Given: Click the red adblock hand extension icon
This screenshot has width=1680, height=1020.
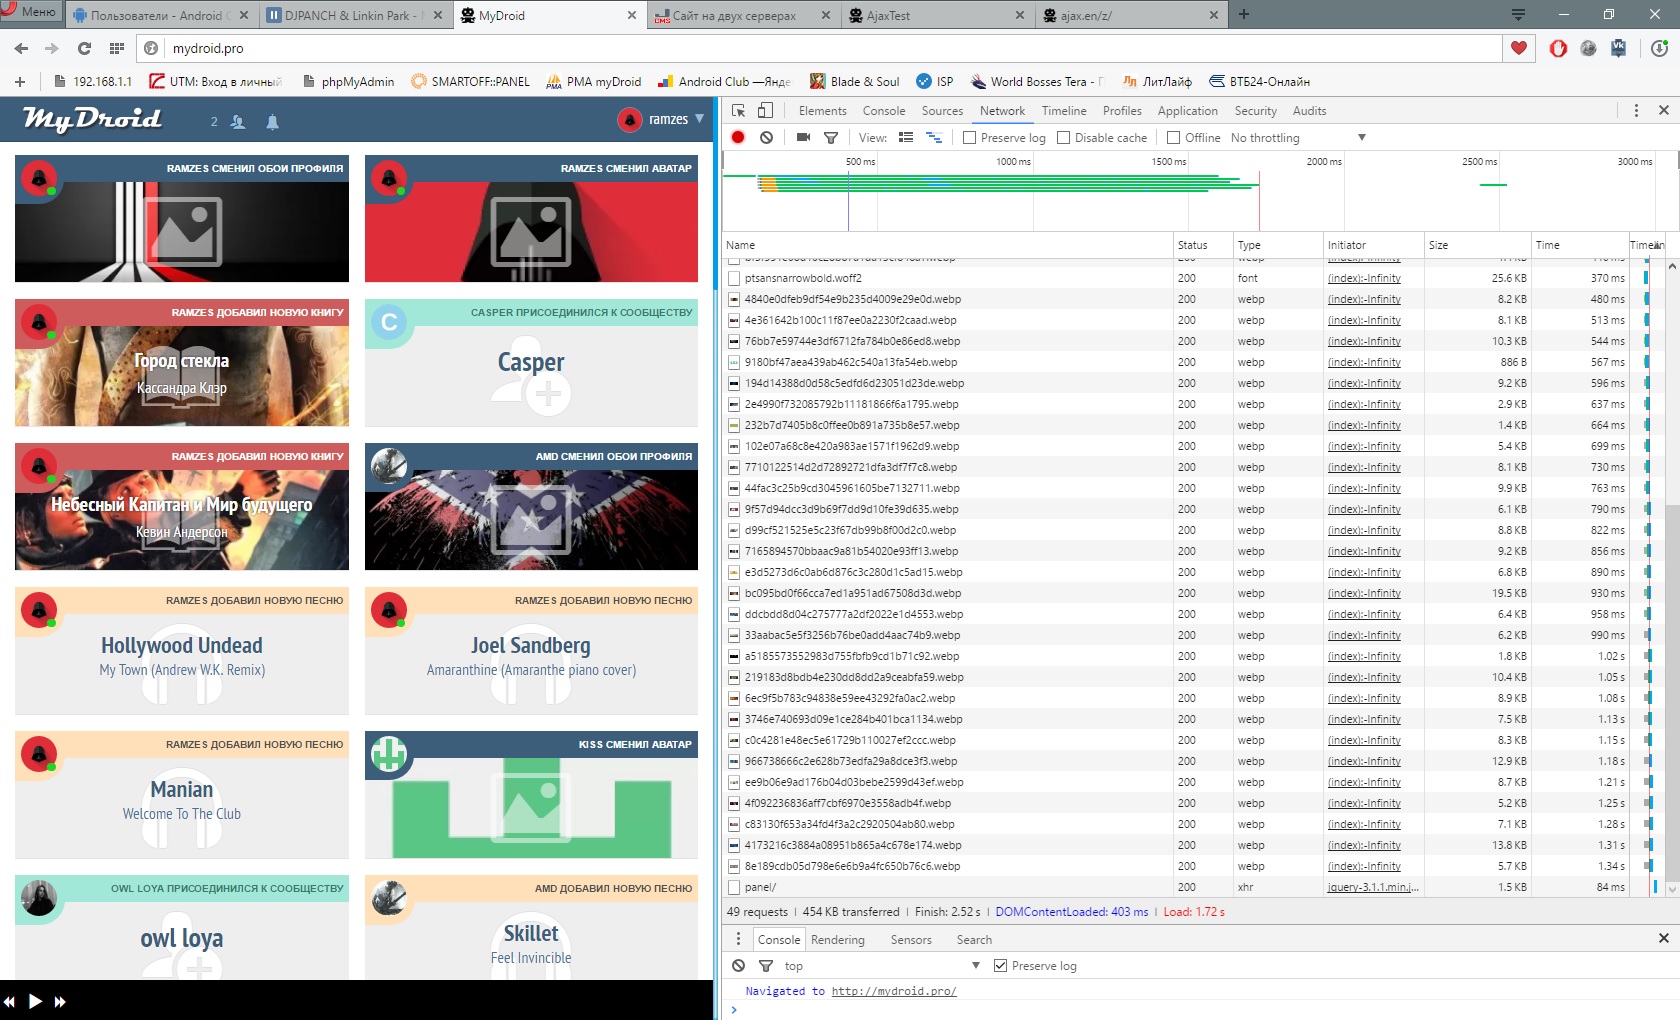Looking at the screenshot, I should point(1558,48).
